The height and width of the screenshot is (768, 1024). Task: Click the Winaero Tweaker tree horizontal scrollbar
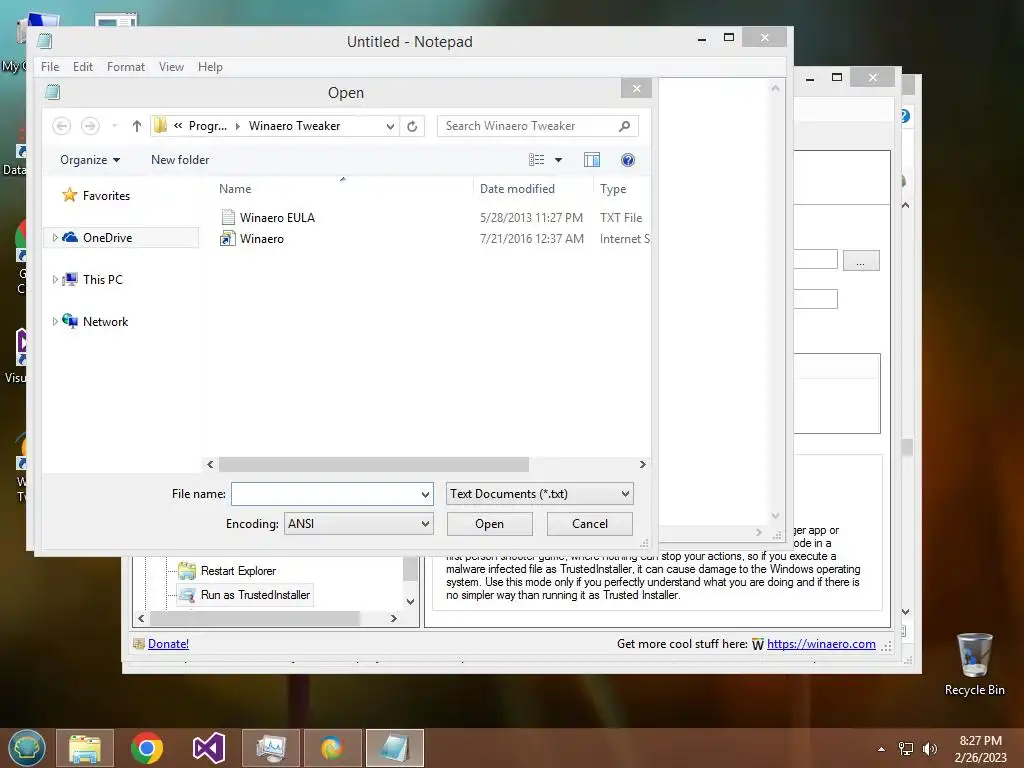[255, 618]
